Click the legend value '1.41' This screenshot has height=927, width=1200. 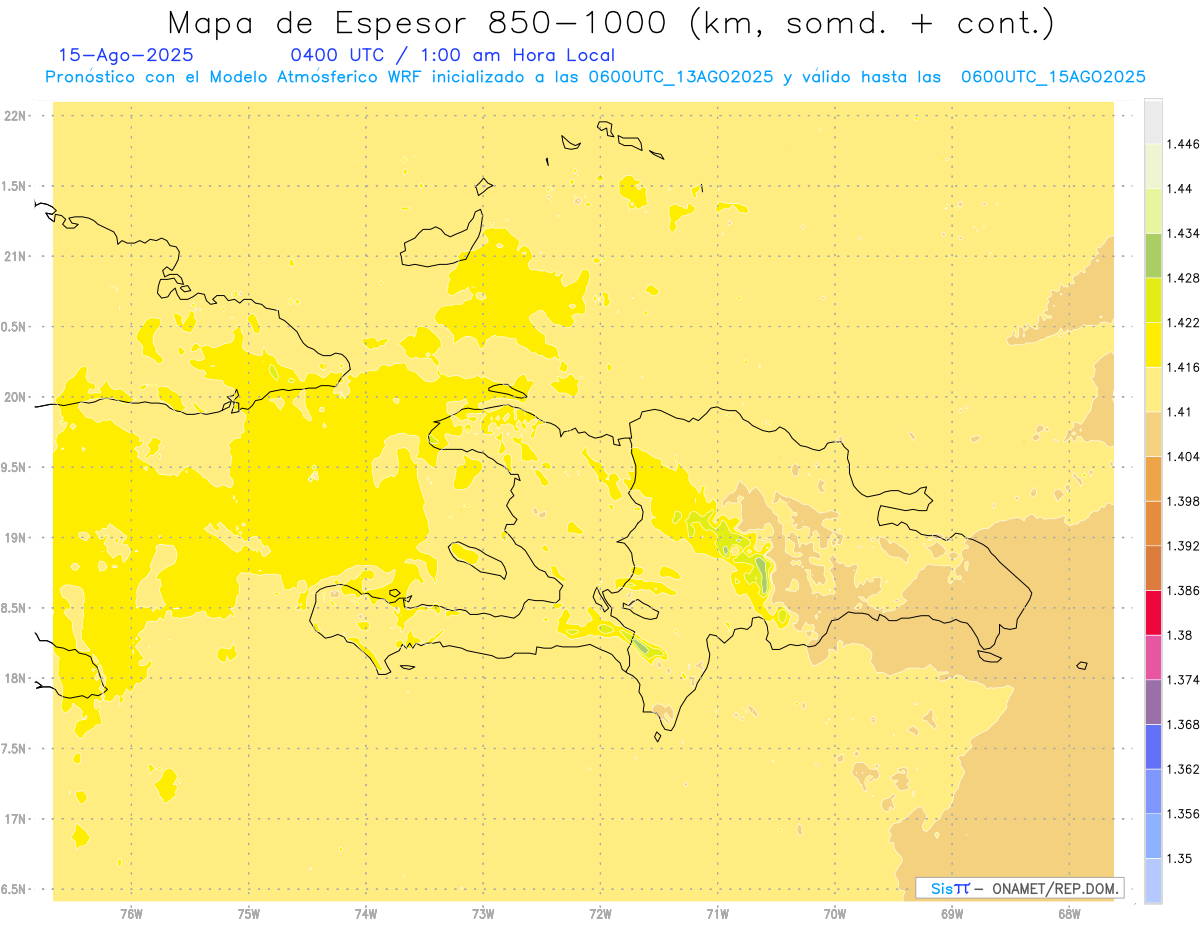click(x=1177, y=412)
